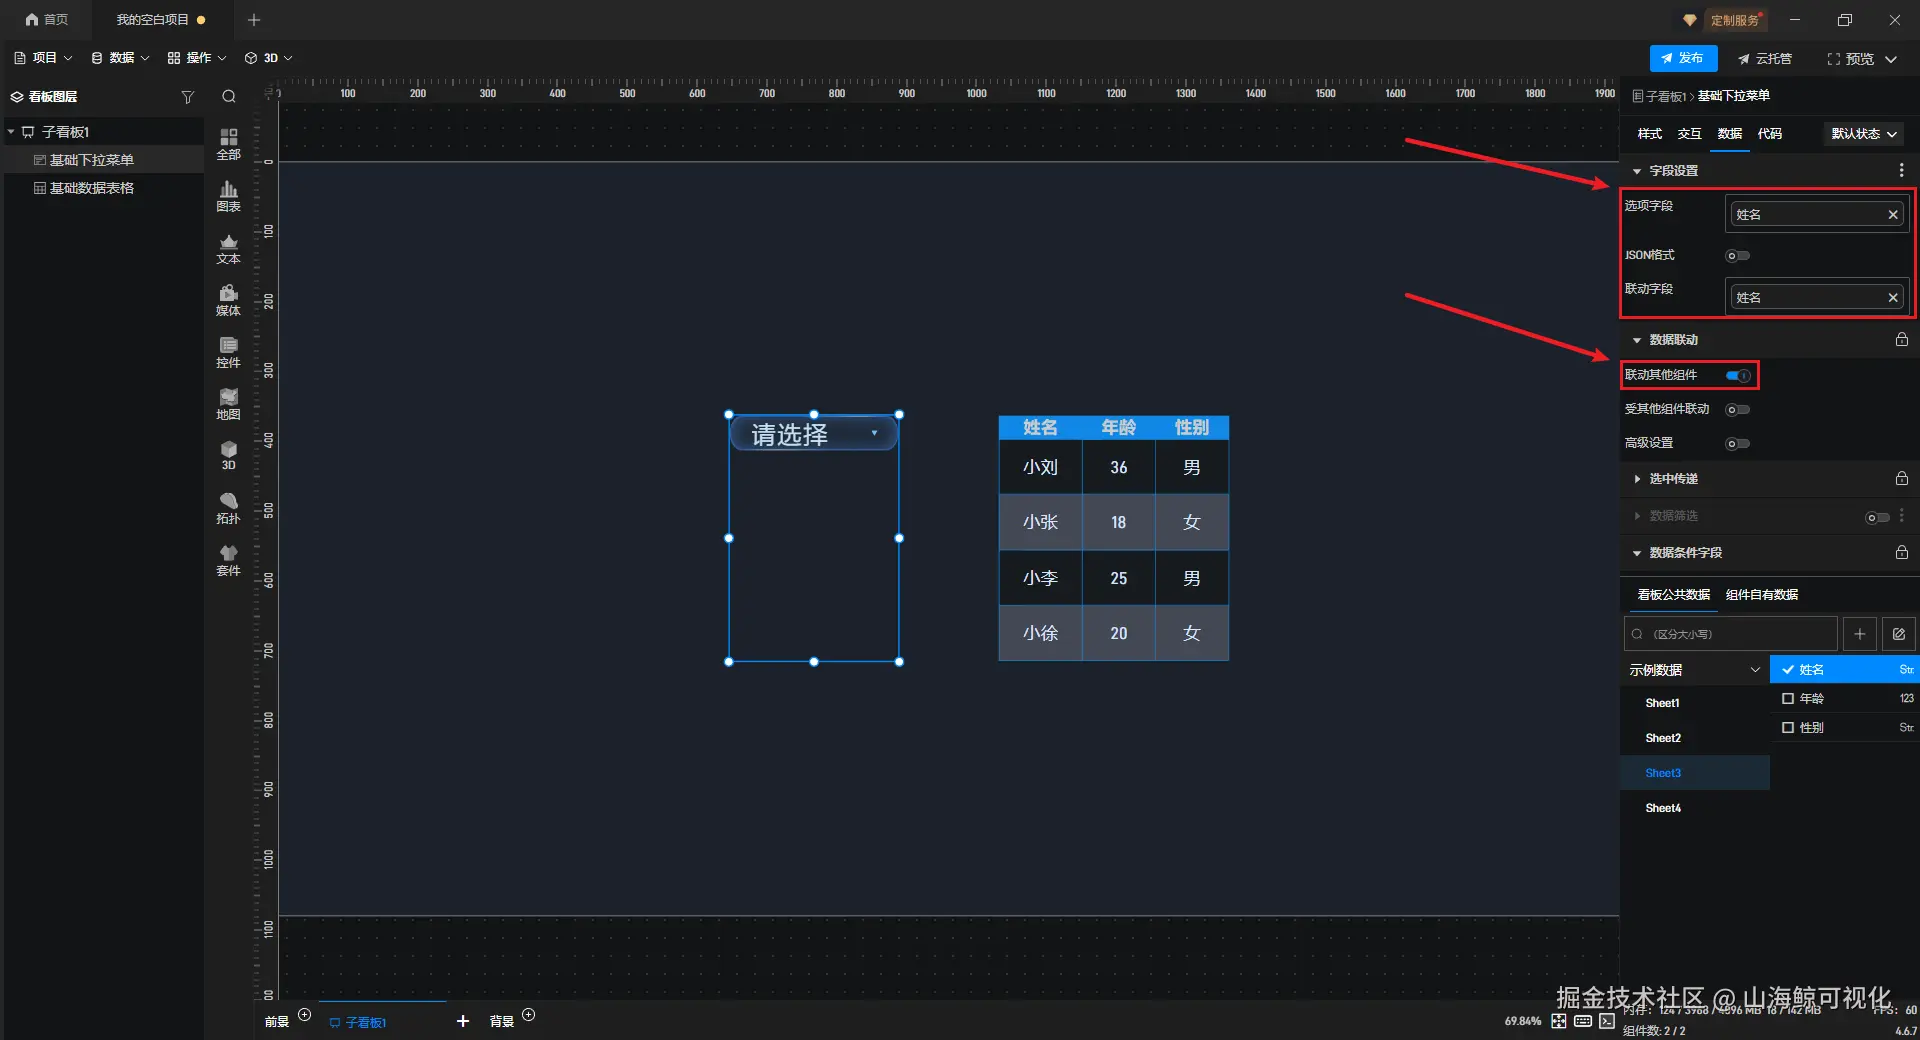Open the 示例数据 source dropdown
The image size is (1920, 1040).
point(1695,670)
